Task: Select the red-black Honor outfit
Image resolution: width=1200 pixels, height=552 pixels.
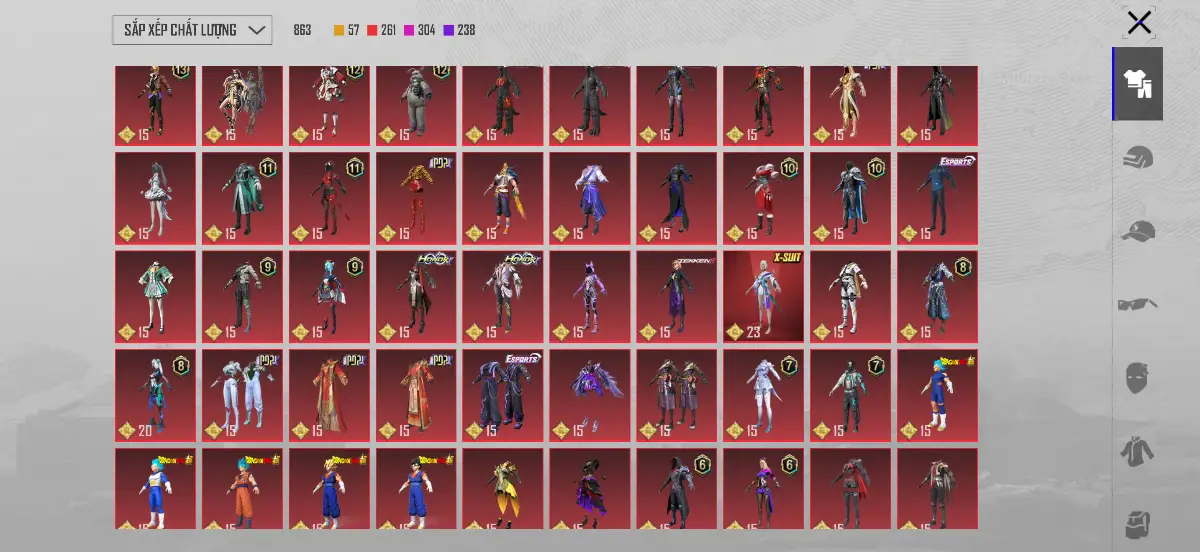Action: point(416,296)
